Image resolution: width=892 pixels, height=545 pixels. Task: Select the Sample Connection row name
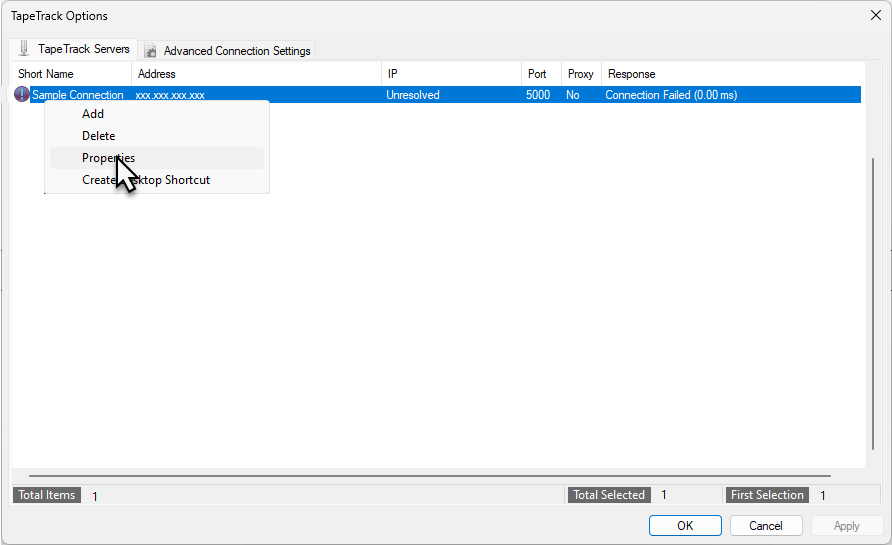coord(78,95)
